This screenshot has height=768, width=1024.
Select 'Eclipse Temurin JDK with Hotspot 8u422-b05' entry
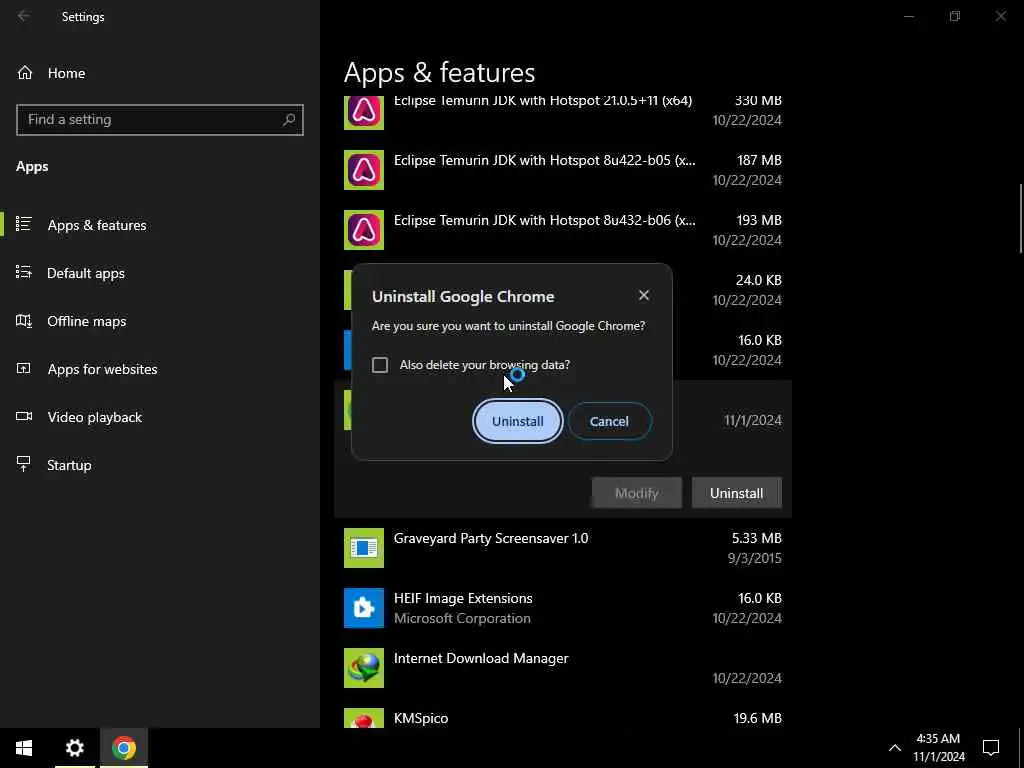tap(563, 170)
